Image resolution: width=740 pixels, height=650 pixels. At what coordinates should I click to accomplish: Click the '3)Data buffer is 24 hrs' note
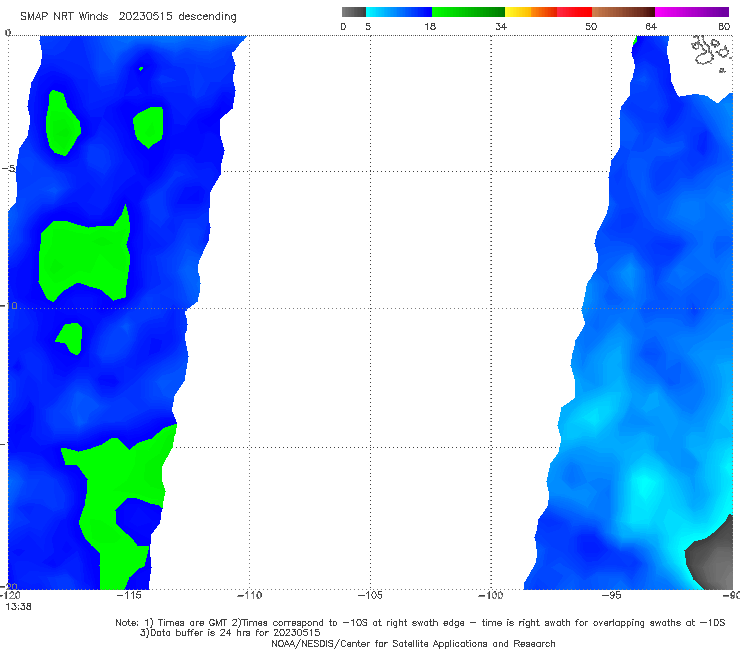click(230, 633)
